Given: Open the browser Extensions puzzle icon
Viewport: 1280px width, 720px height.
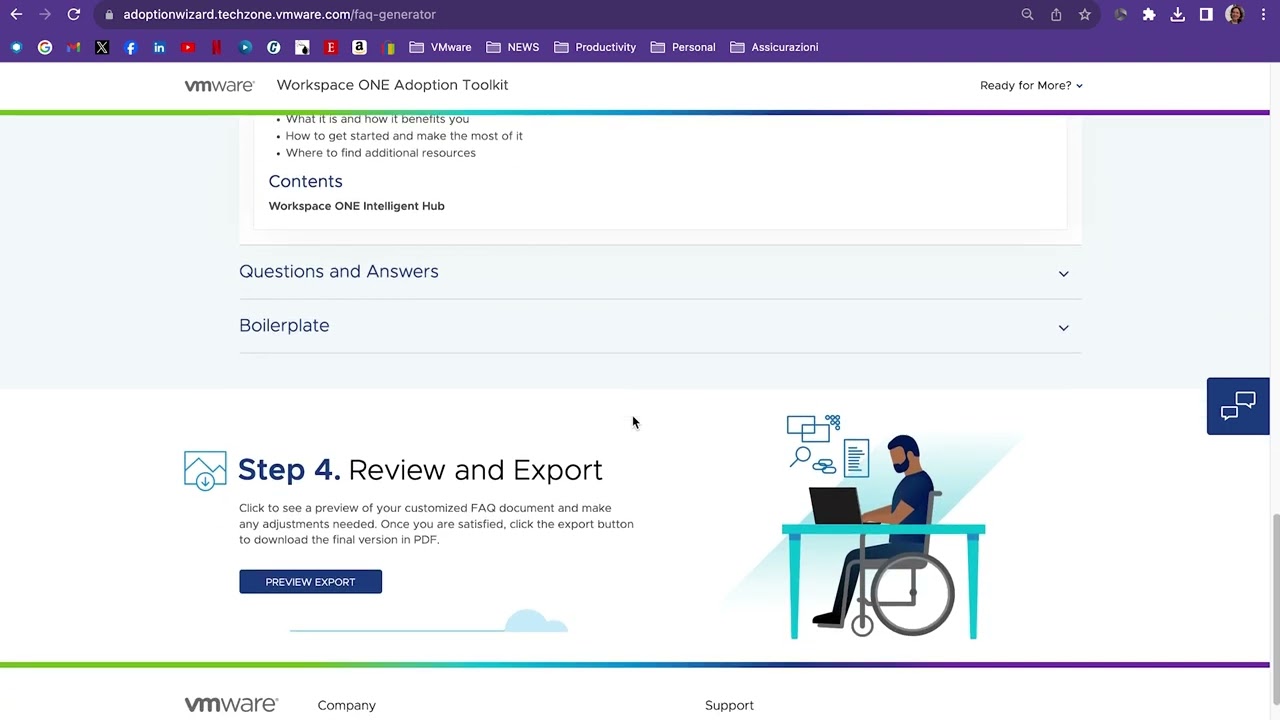Looking at the screenshot, I should click(1149, 15).
